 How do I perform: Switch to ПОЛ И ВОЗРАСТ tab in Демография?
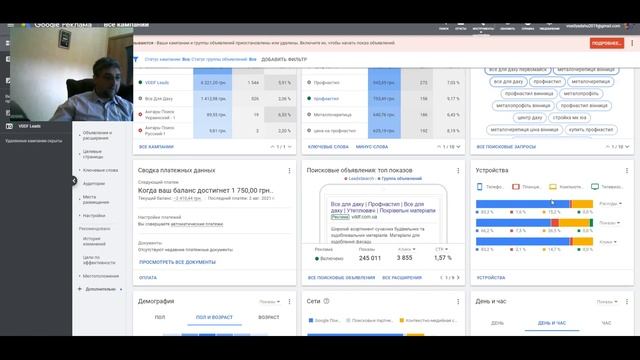(x=214, y=317)
